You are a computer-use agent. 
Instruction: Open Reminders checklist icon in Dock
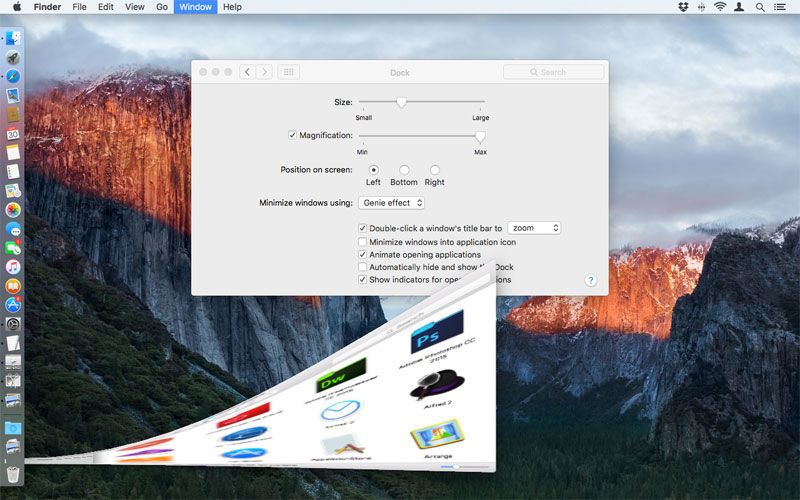[x=13, y=171]
